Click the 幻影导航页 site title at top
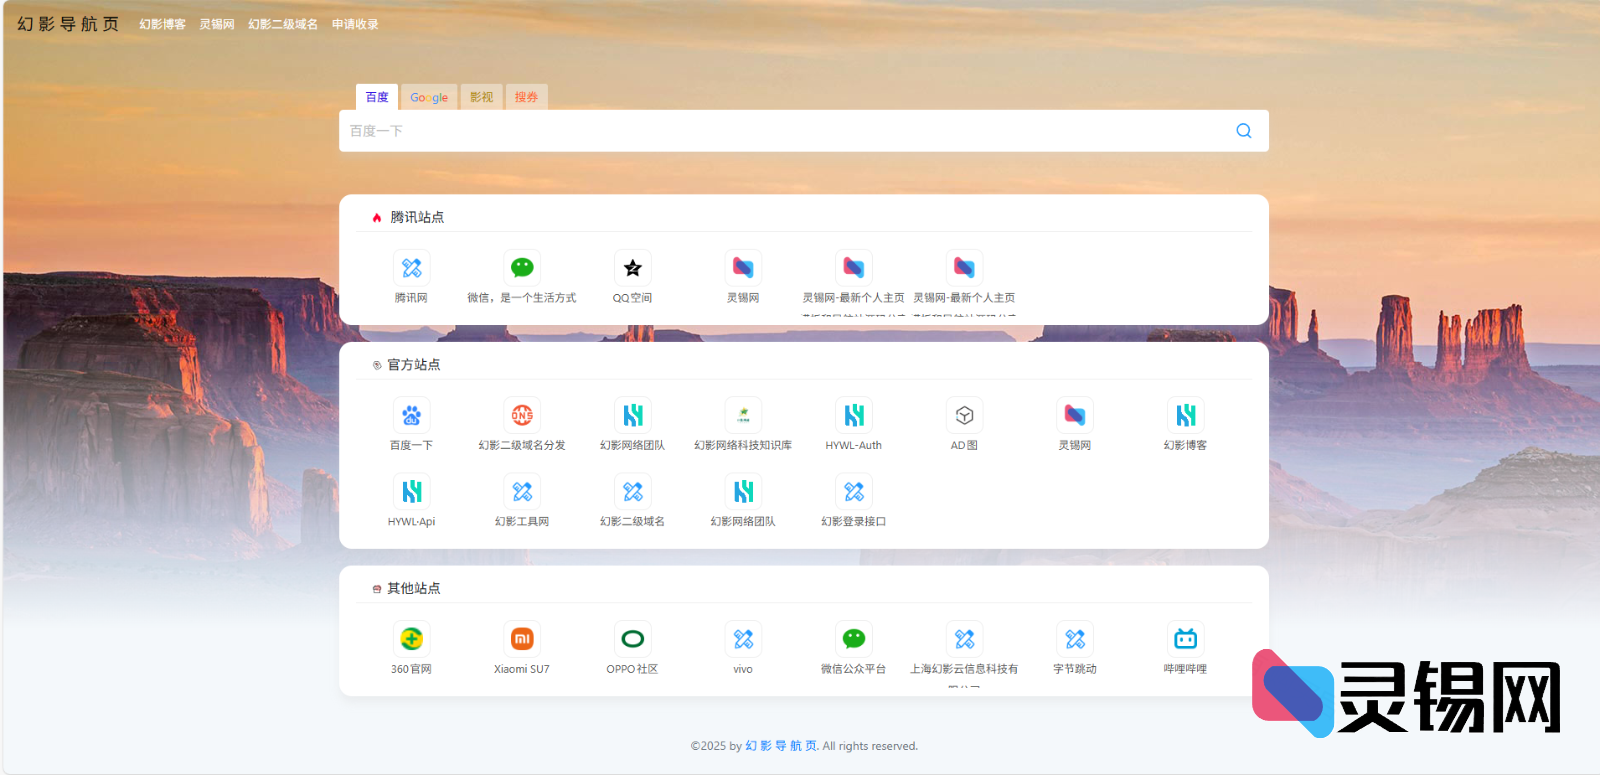This screenshot has height=775, width=1600. tap(68, 24)
